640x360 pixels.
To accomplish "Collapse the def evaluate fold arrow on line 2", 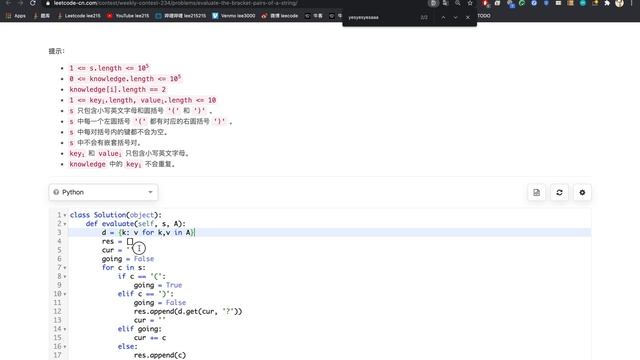I will (x=65, y=224).
